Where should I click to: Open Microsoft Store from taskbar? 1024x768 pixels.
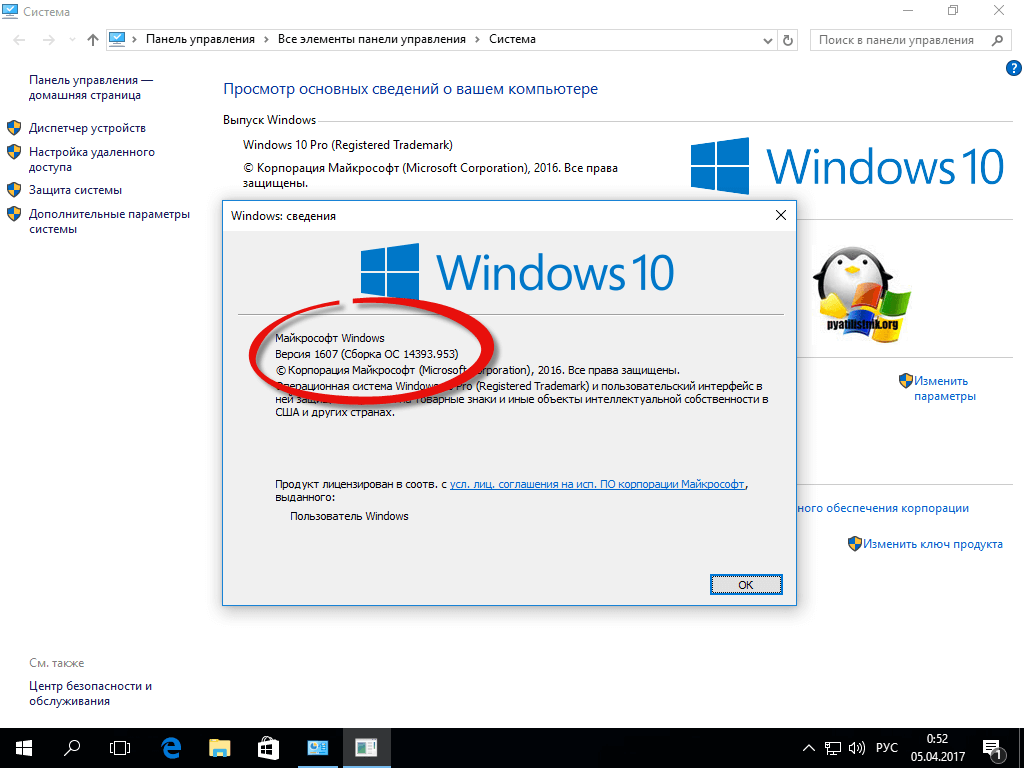pos(268,748)
